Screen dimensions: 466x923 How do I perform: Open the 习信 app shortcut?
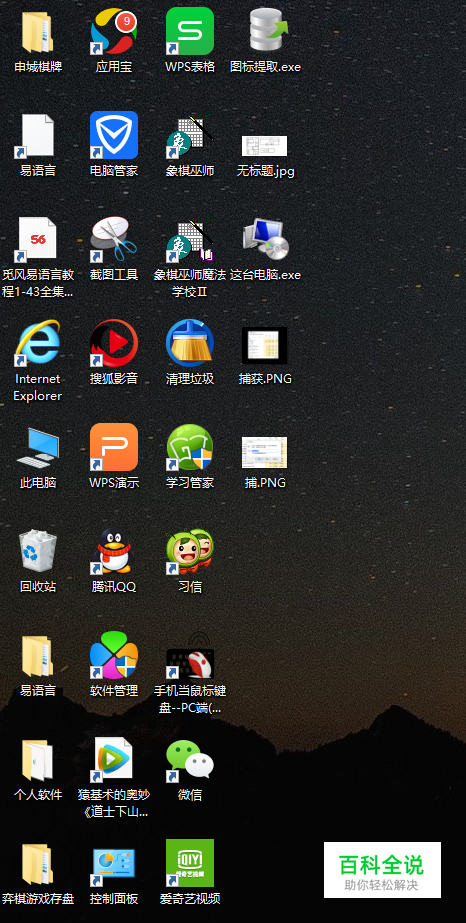click(190, 552)
